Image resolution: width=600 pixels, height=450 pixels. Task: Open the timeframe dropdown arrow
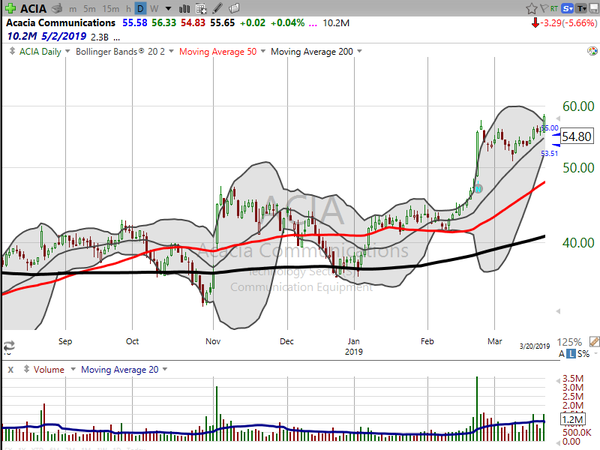point(168,8)
